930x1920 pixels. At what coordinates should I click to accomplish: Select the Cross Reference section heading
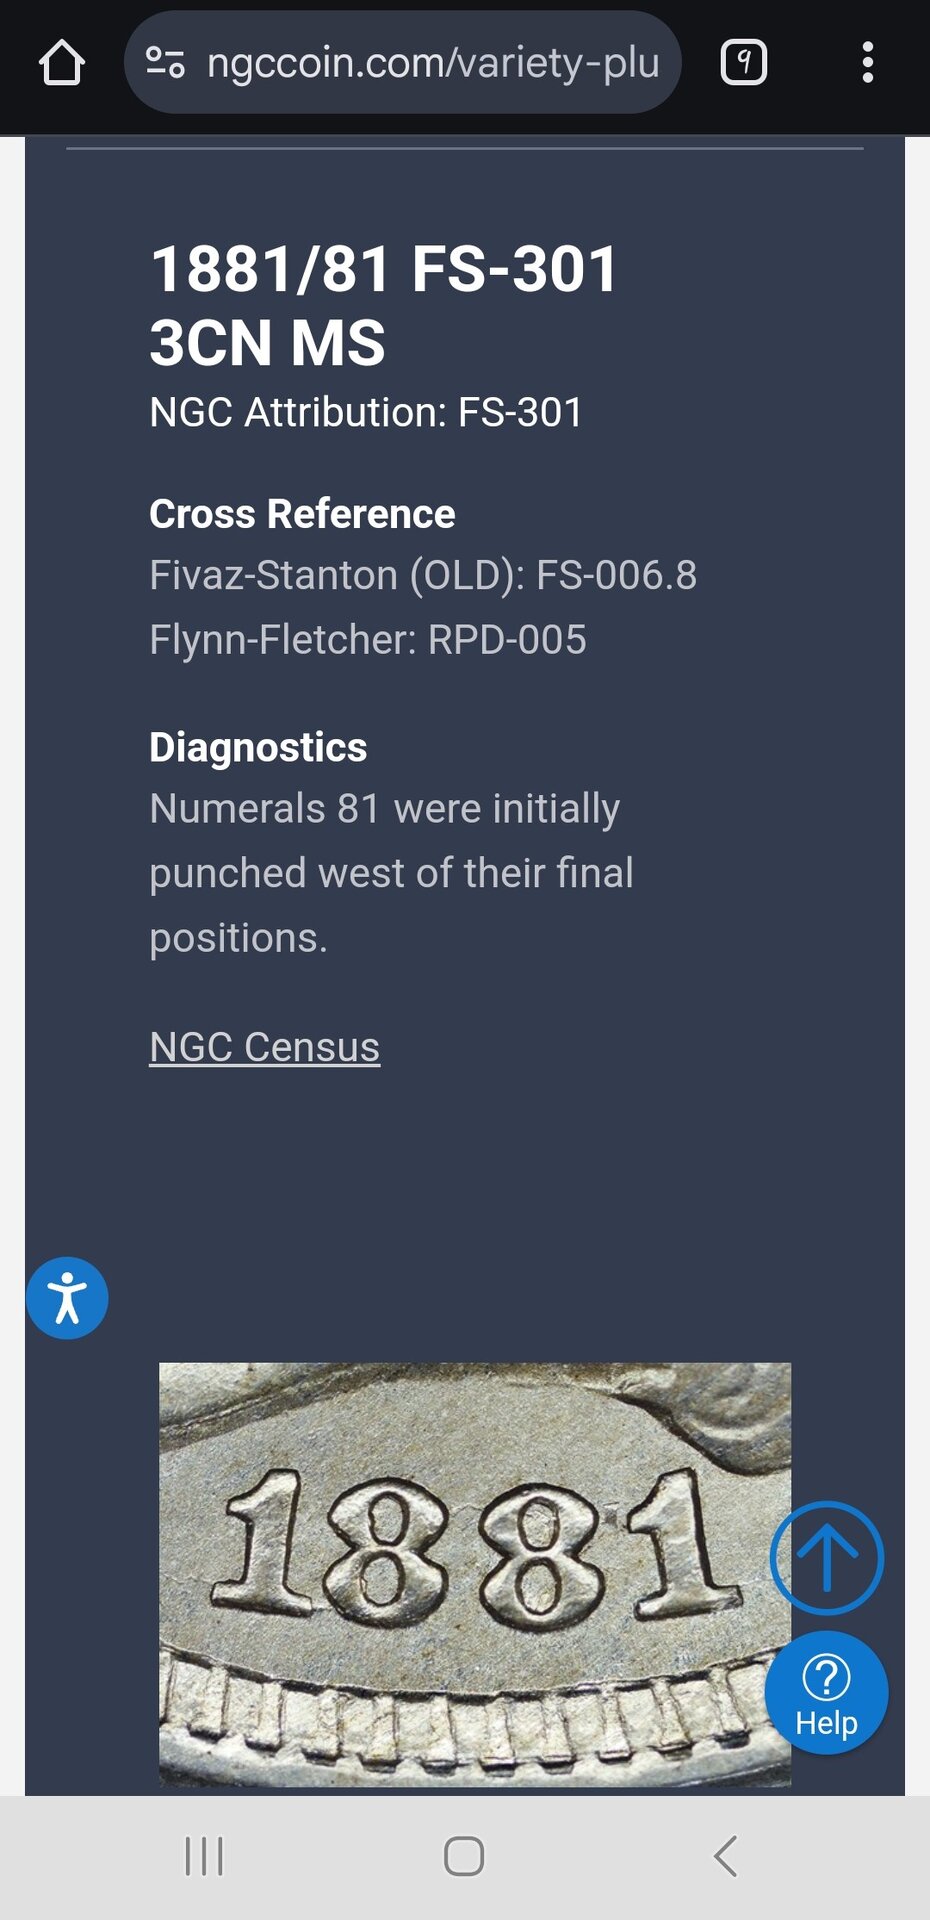click(302, 514)
